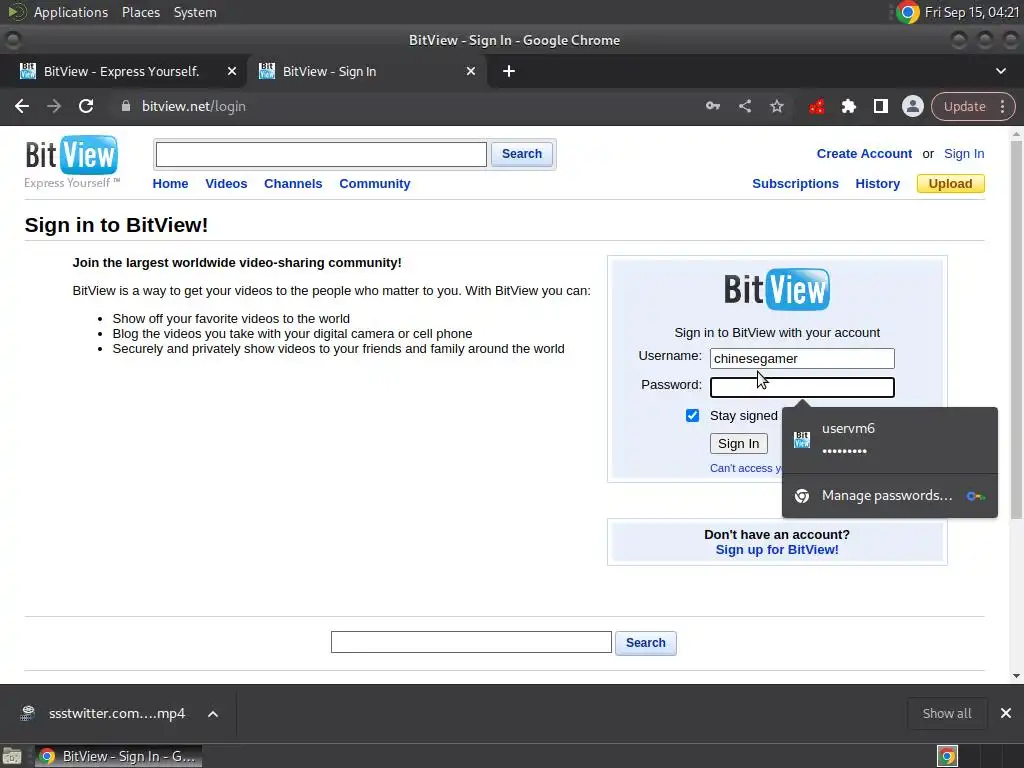Screen dimensions: 1024x768
Task: Switch to BitView - Express Yourself tab
Action: pos(123,71)
